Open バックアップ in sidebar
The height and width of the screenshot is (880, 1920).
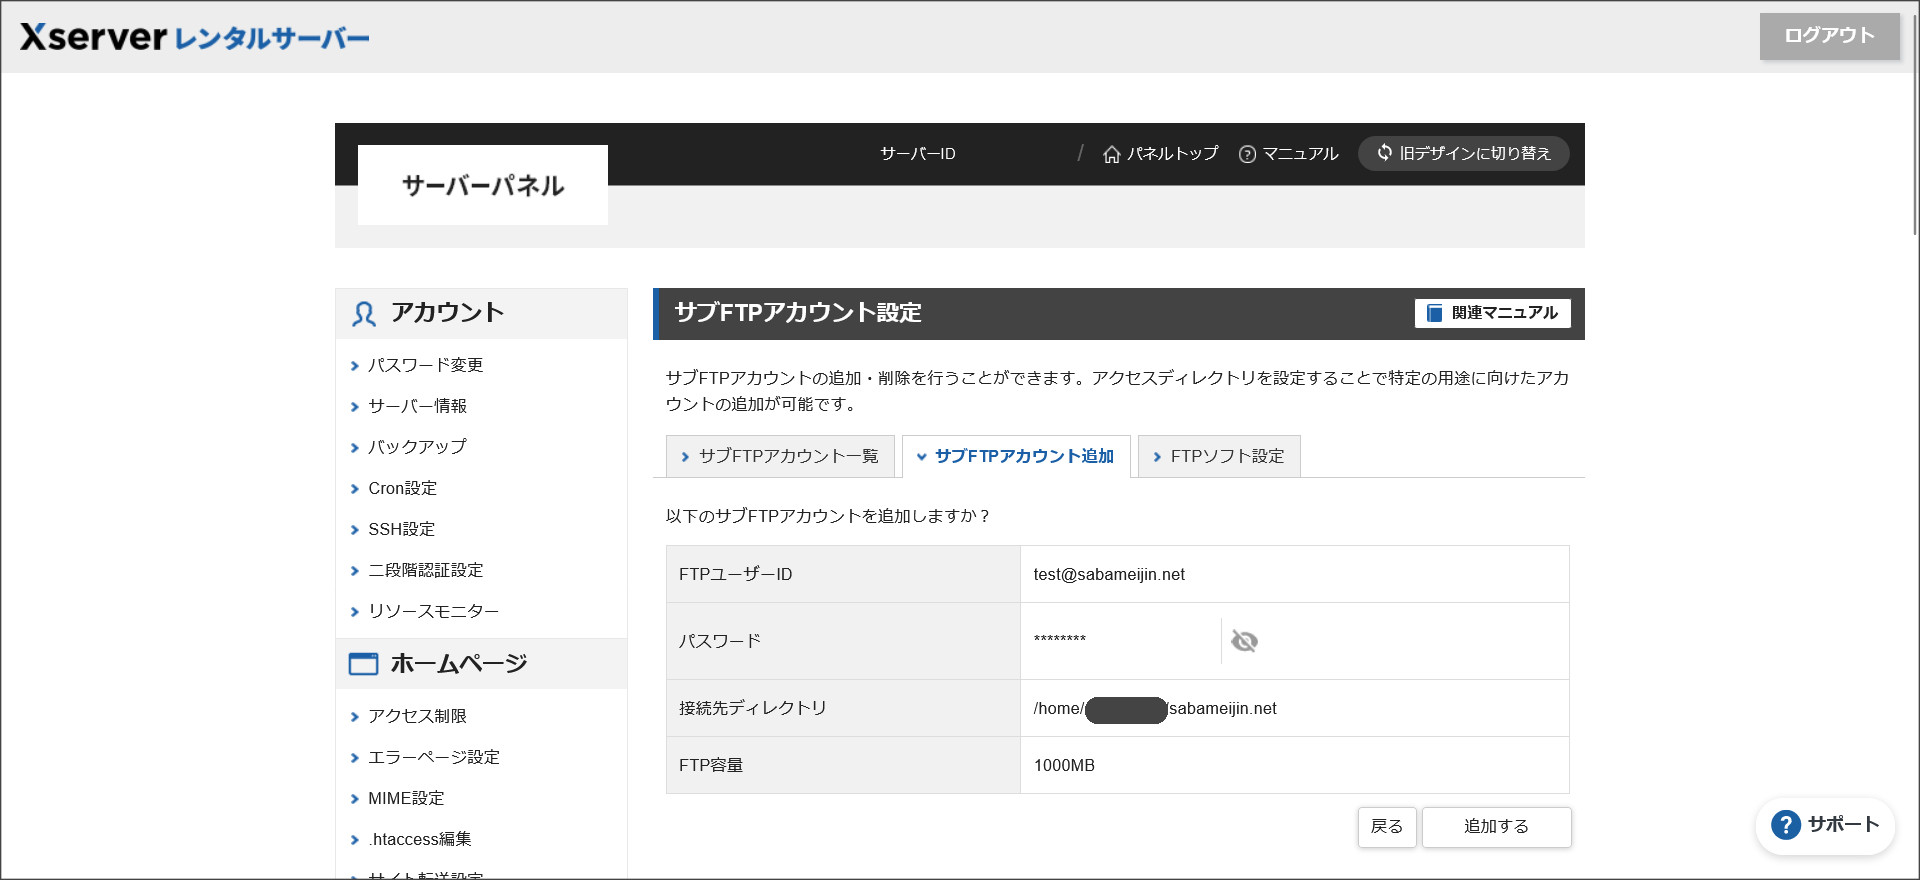(x=417, y=447)
